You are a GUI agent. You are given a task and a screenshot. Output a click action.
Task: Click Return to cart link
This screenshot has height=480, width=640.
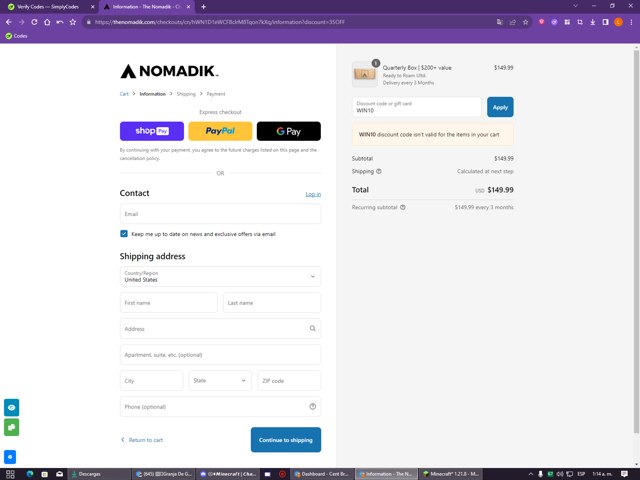142,440
